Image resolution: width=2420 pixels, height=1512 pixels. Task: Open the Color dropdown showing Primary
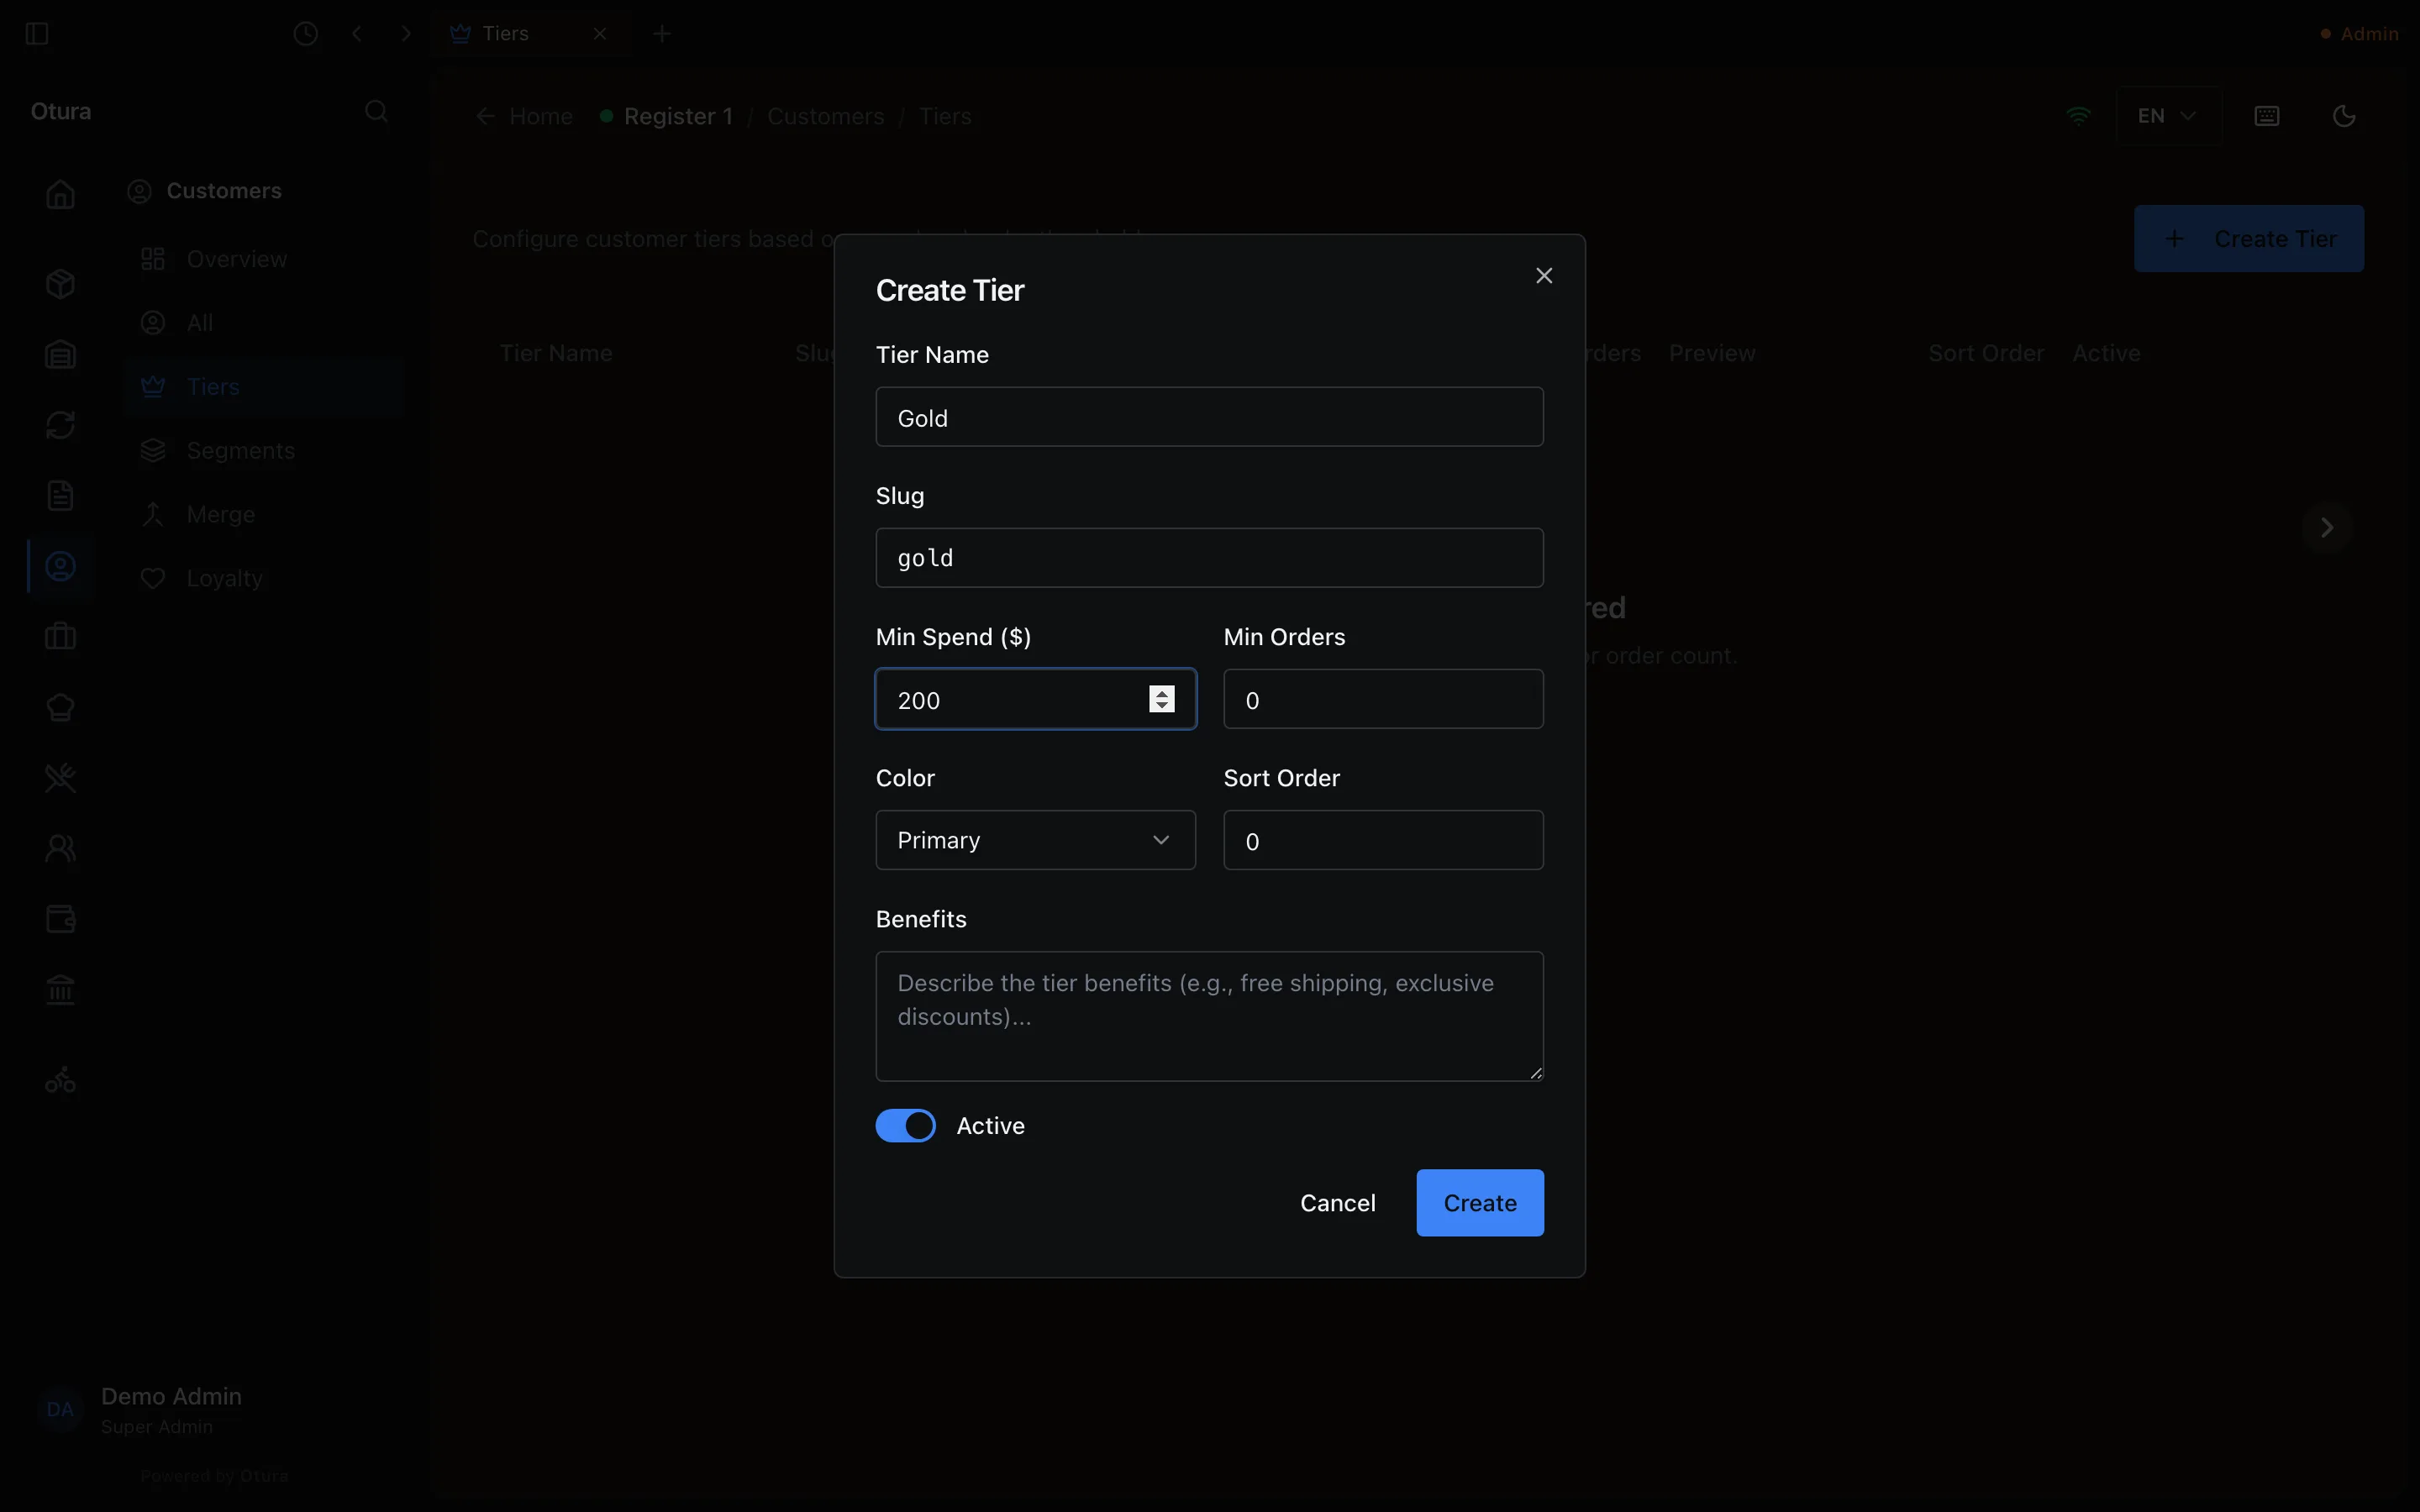point(1036,840)
